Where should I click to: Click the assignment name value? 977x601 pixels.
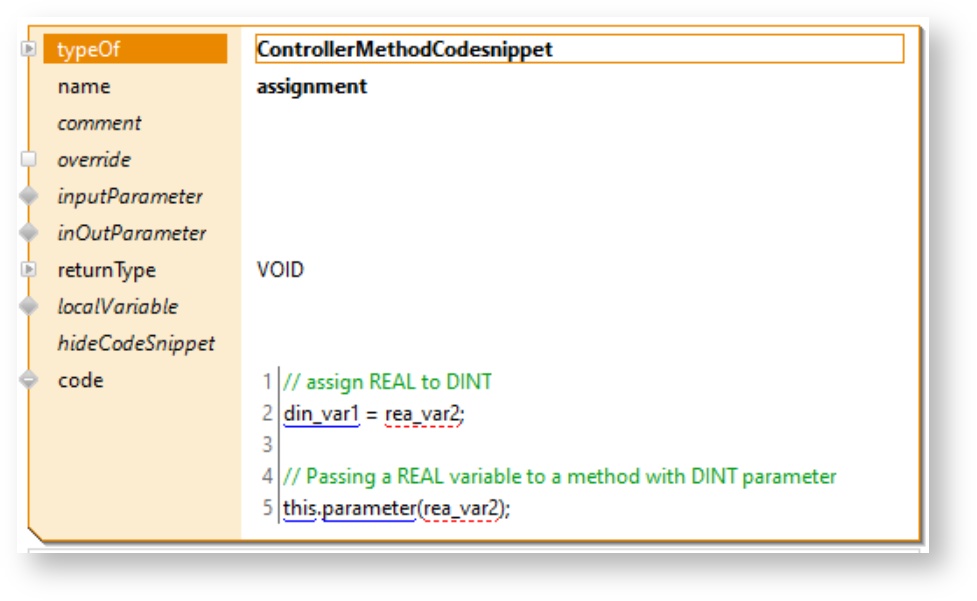tap(312, 87)
